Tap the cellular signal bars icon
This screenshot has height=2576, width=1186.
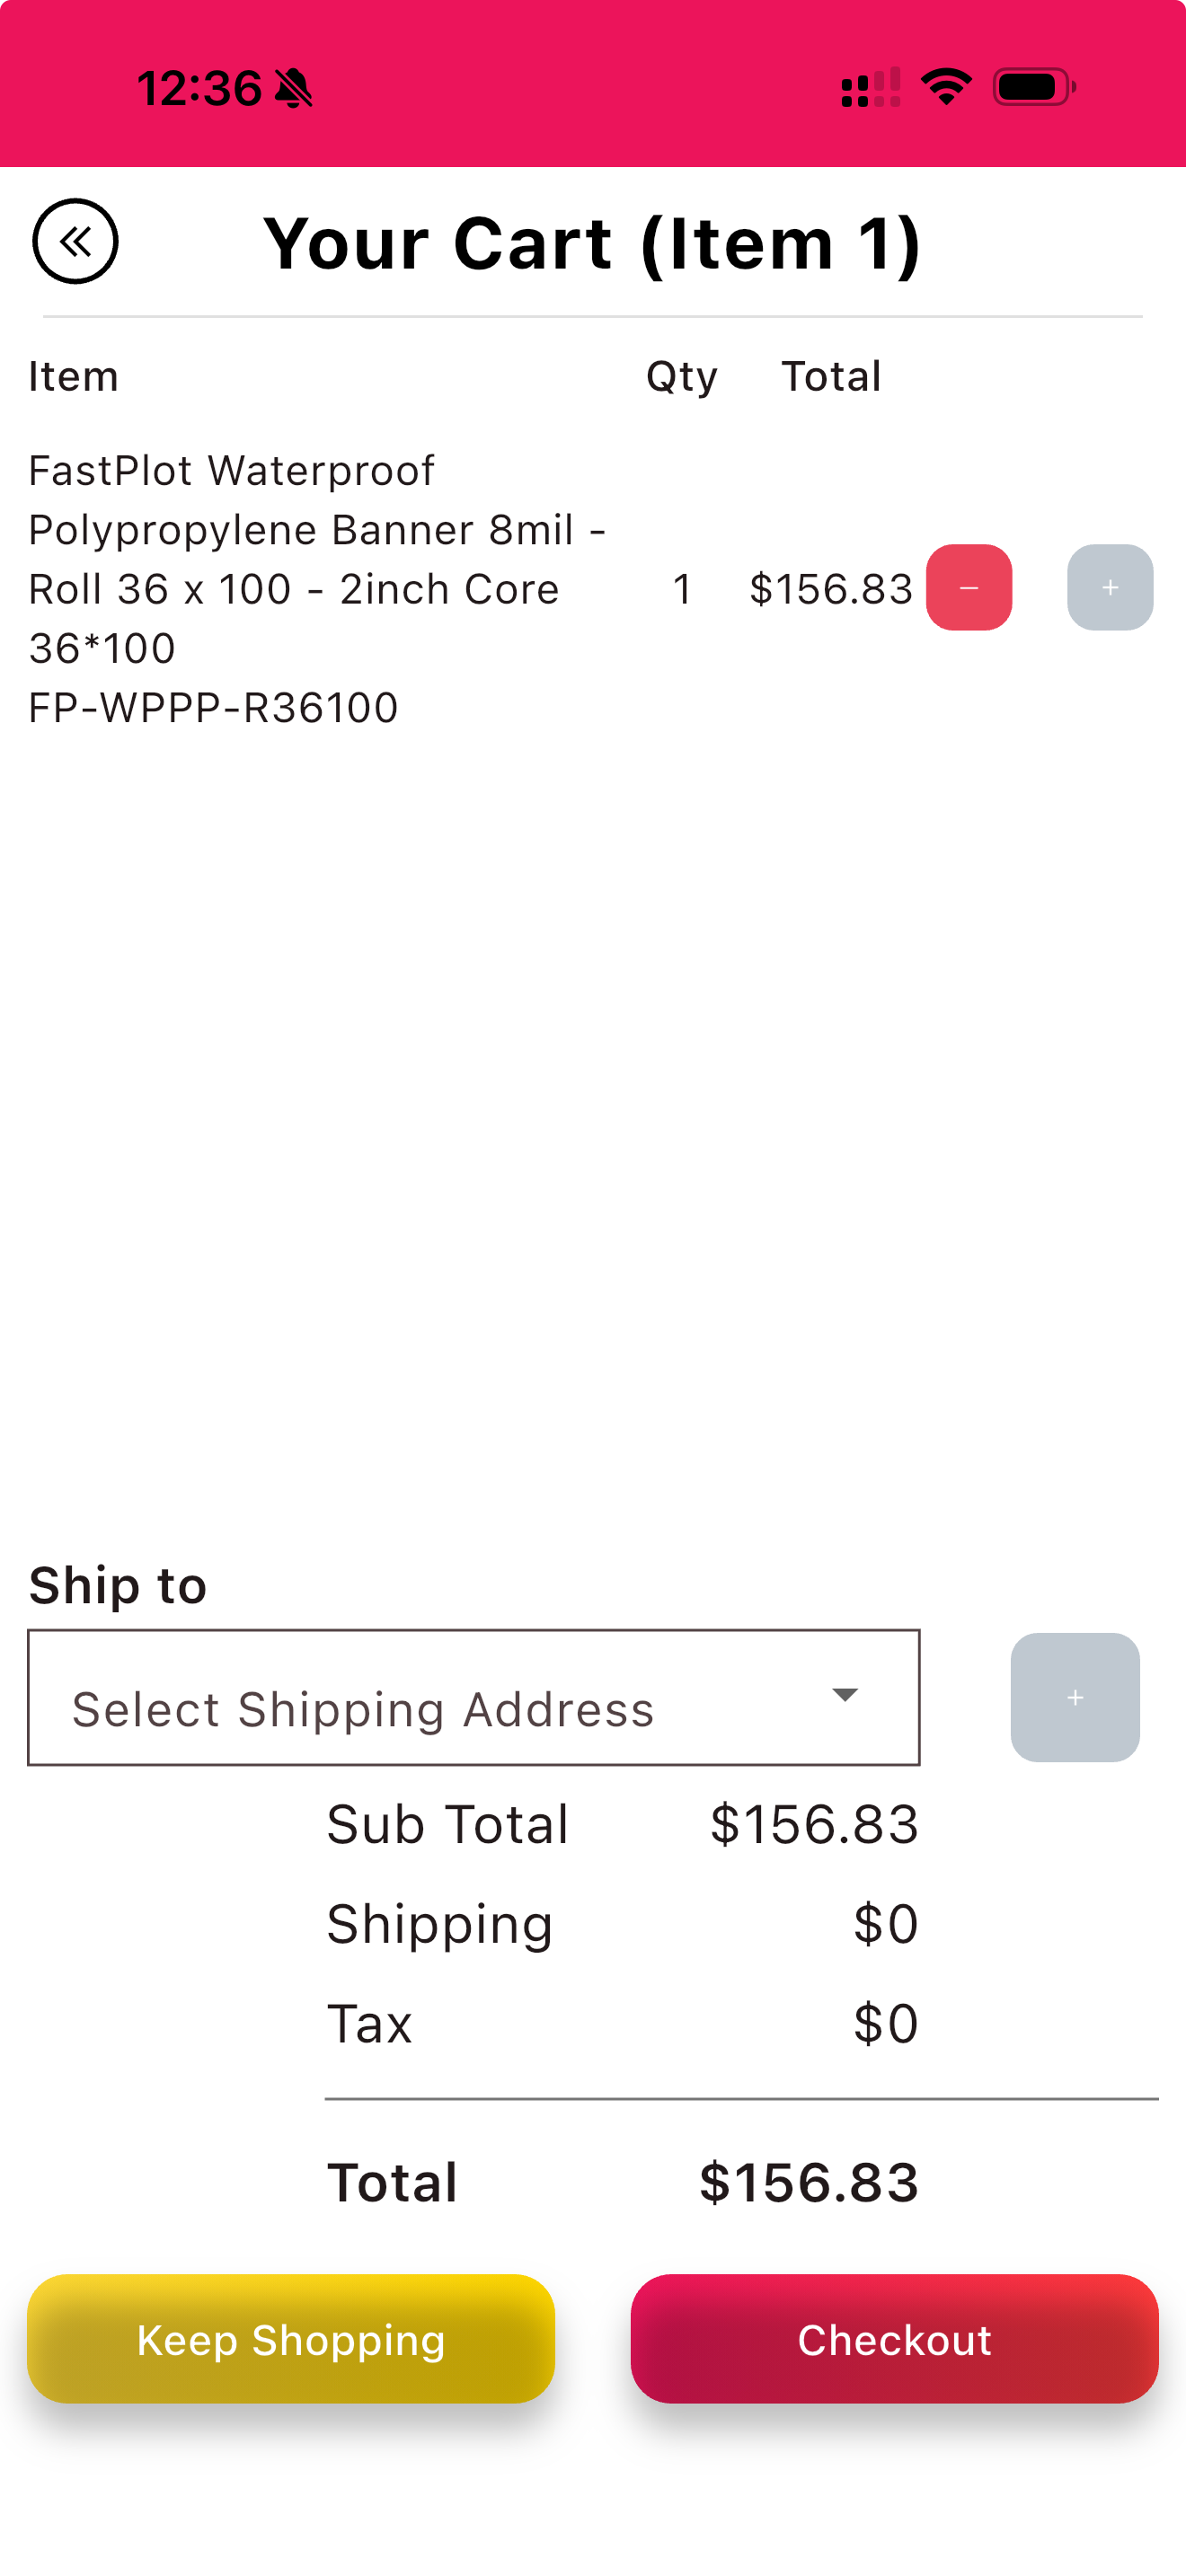(x=870, y=88)
